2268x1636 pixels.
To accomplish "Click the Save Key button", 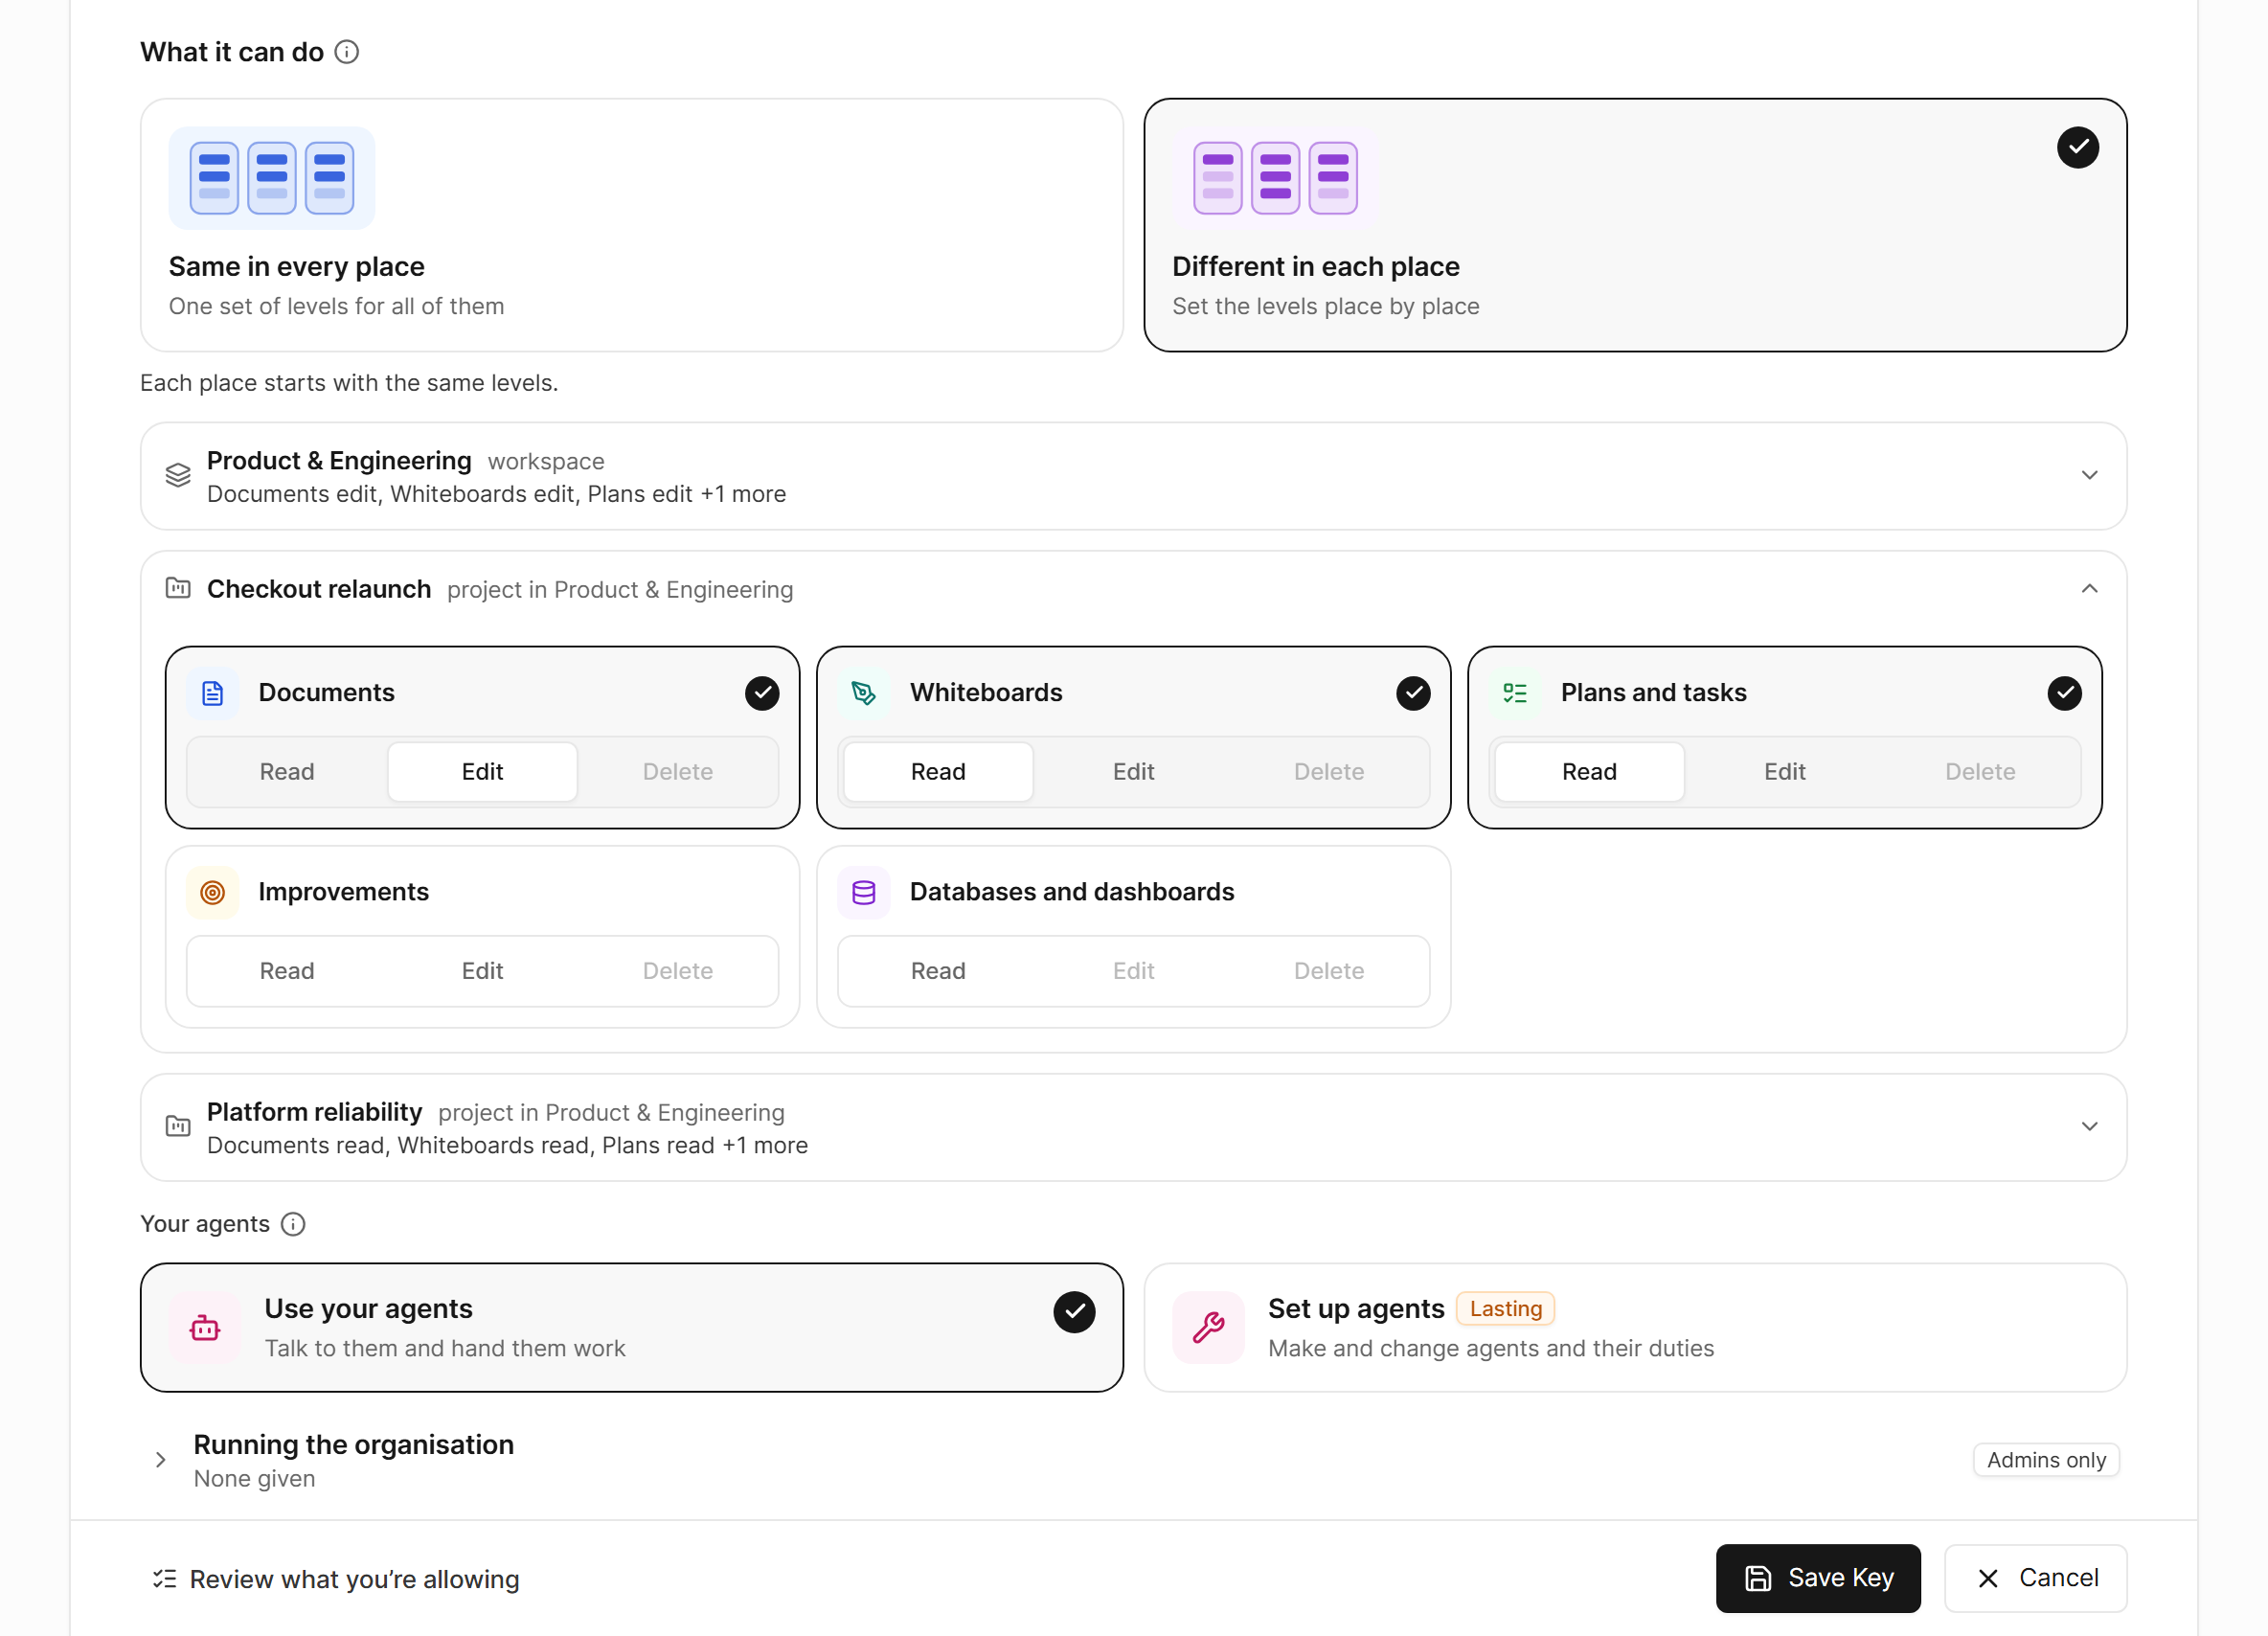I will click(x=1818, y=1578).
